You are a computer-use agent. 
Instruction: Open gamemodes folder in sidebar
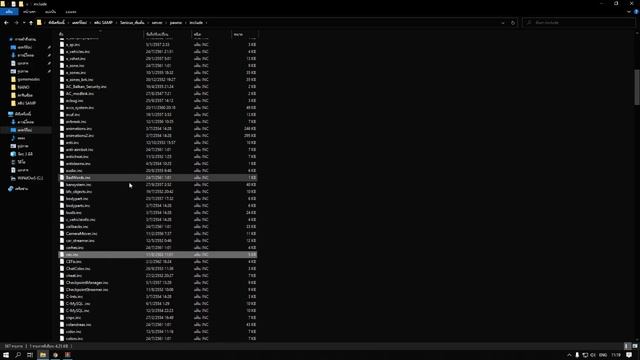[25, 79]
